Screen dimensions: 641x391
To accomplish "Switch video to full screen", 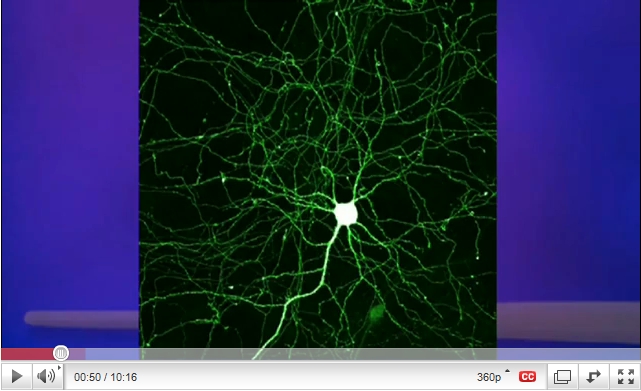I will pos(625,377).
